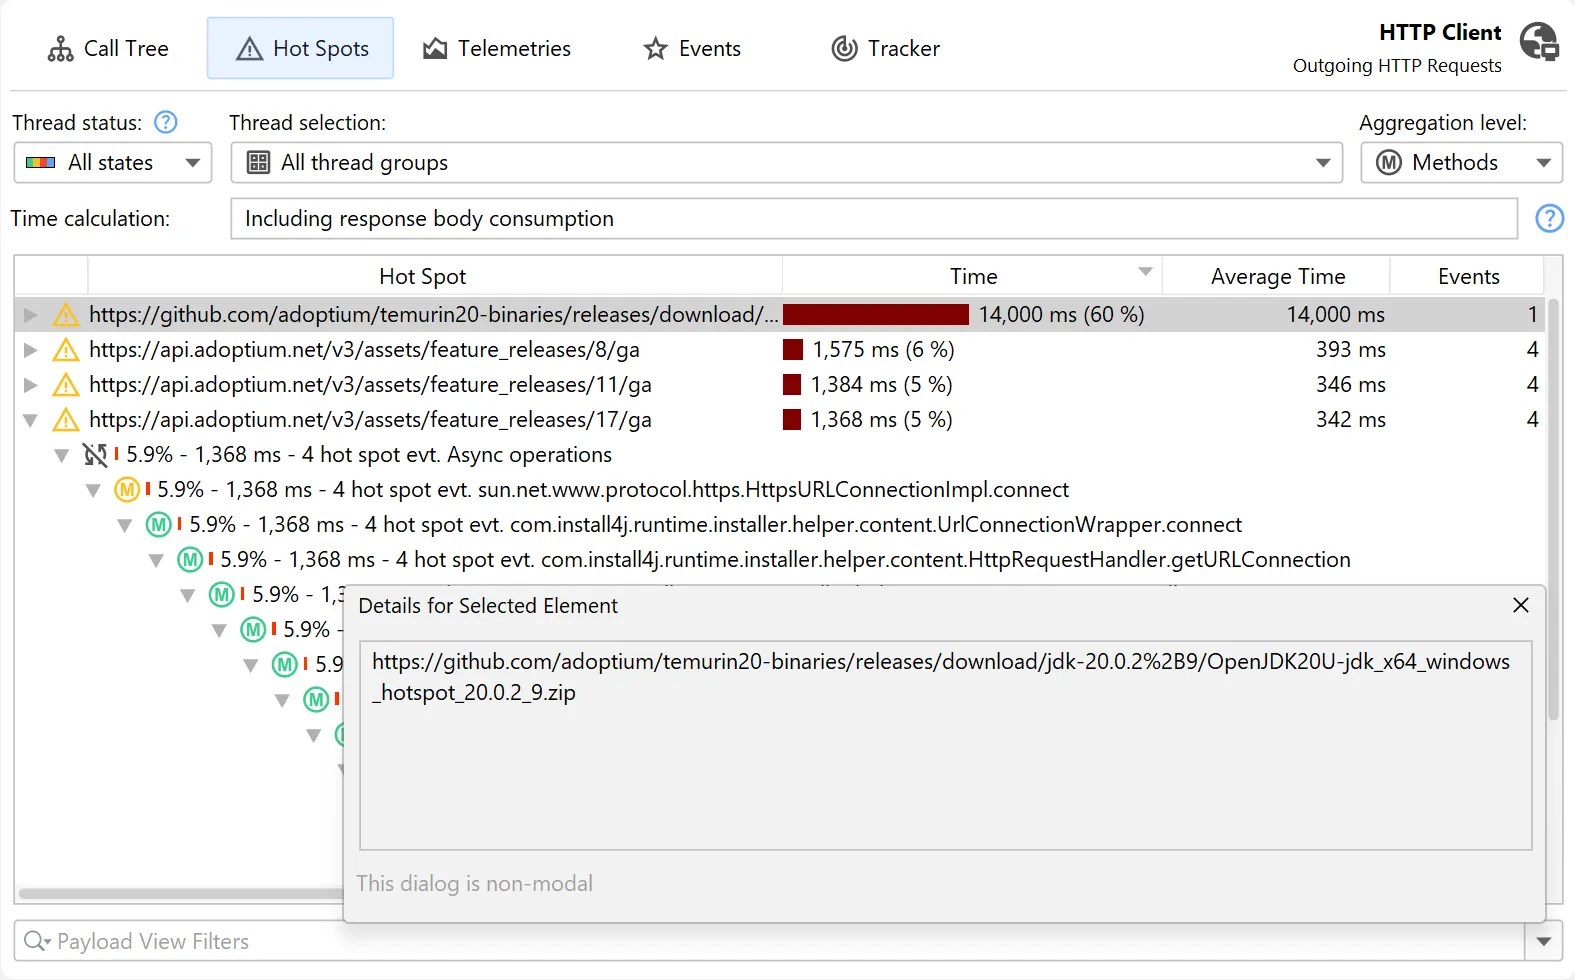The height and width of the screenshot is (980, 1575).
Task: Sort by the Events column header
Action: (1468, 276)
